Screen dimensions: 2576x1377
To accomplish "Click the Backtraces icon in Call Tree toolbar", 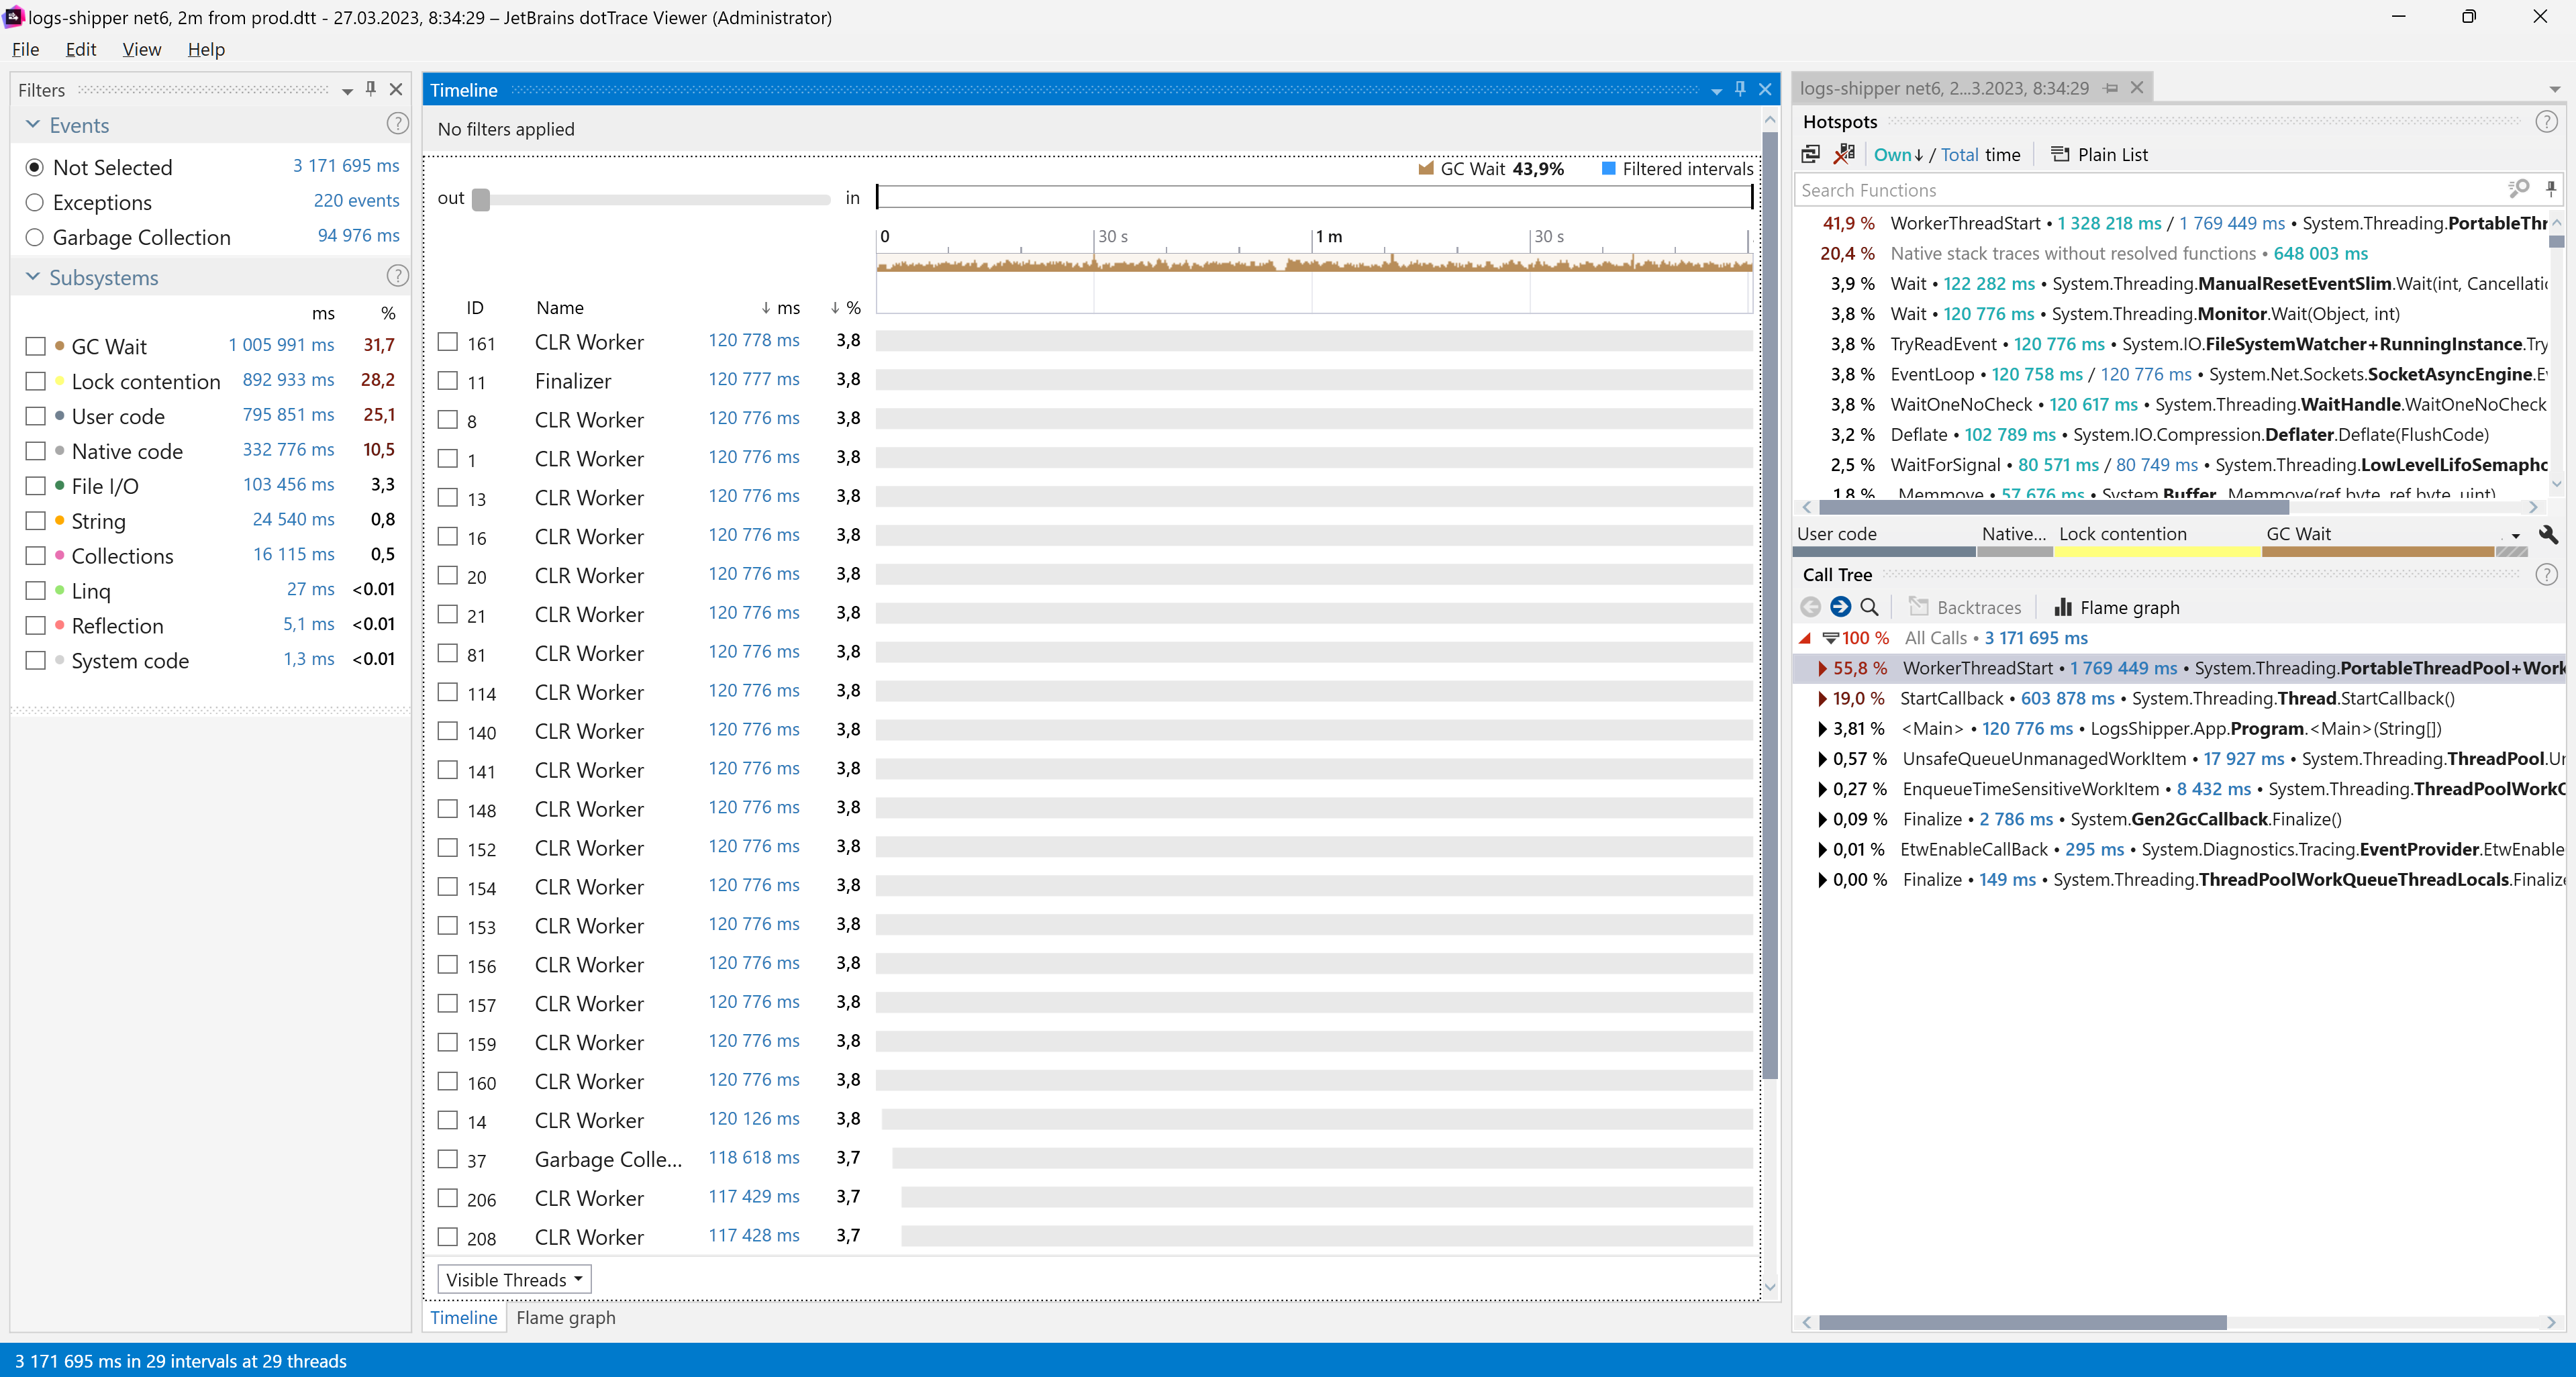I will pyautogui.click(x=1920, y=607).
